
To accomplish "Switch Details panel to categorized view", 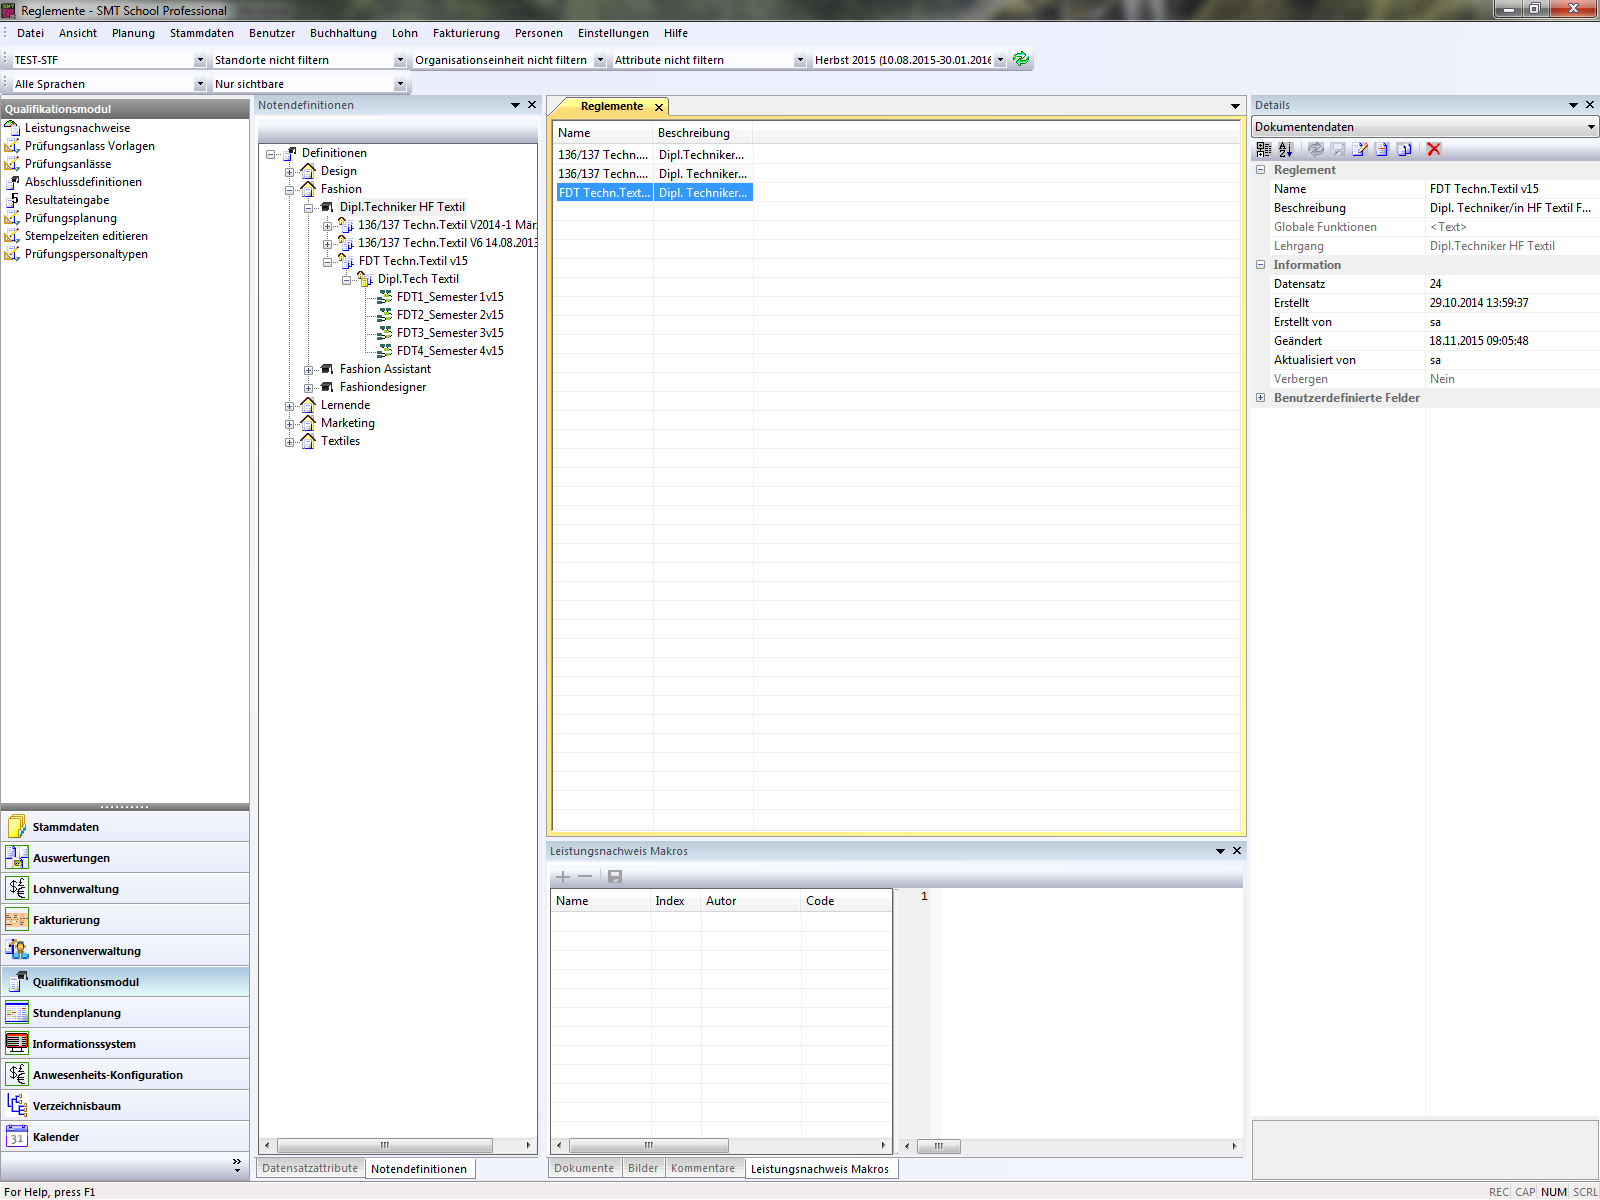I will 1264,149.
